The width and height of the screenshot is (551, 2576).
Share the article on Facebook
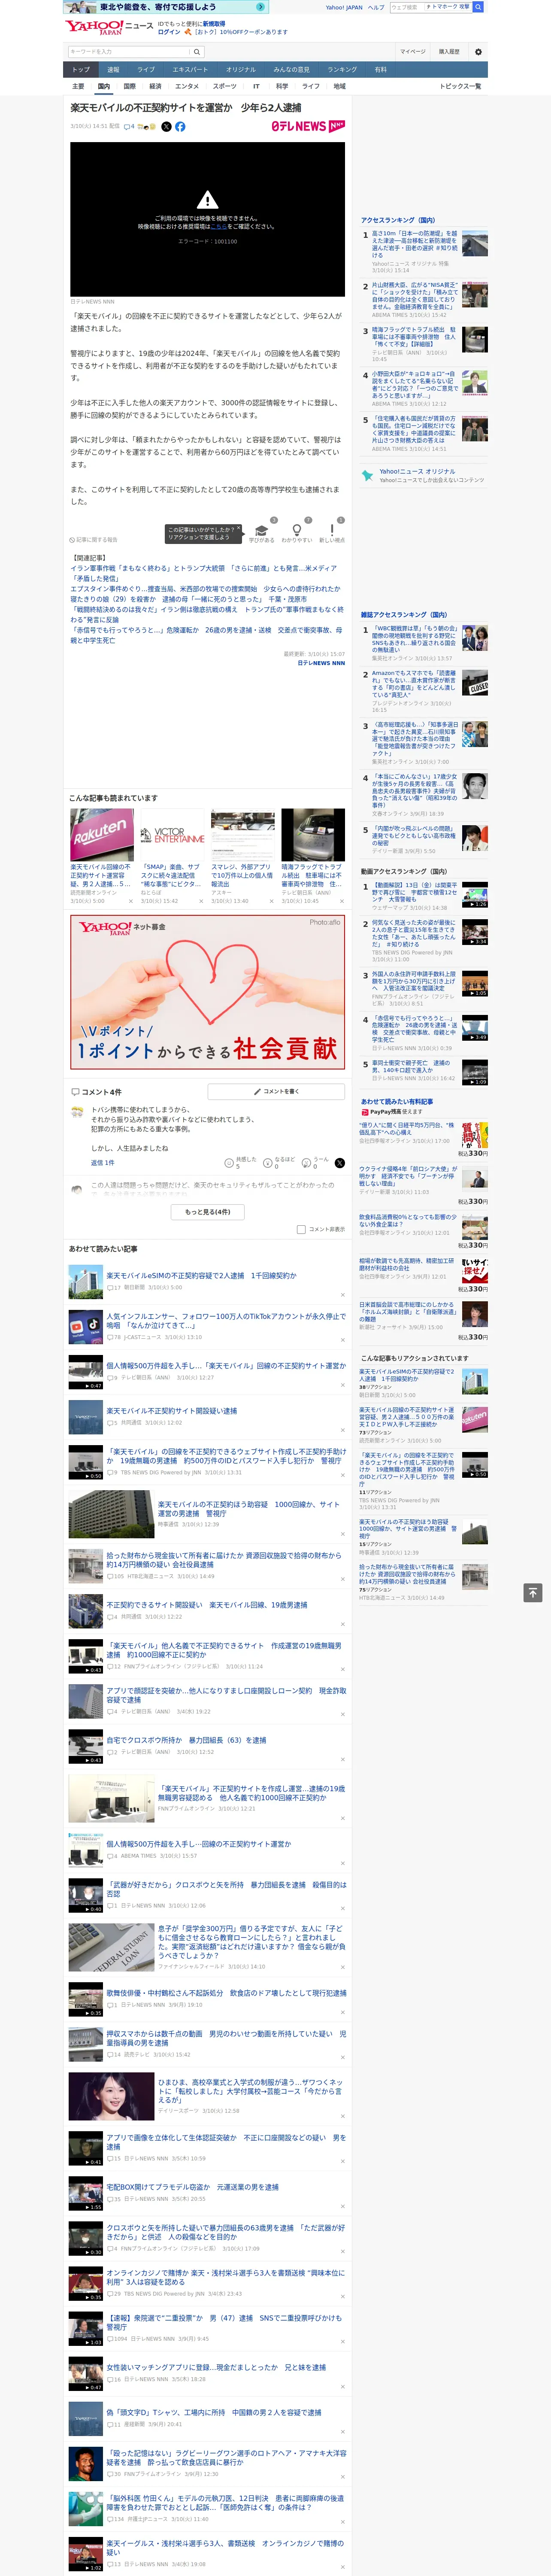(180, 127)
